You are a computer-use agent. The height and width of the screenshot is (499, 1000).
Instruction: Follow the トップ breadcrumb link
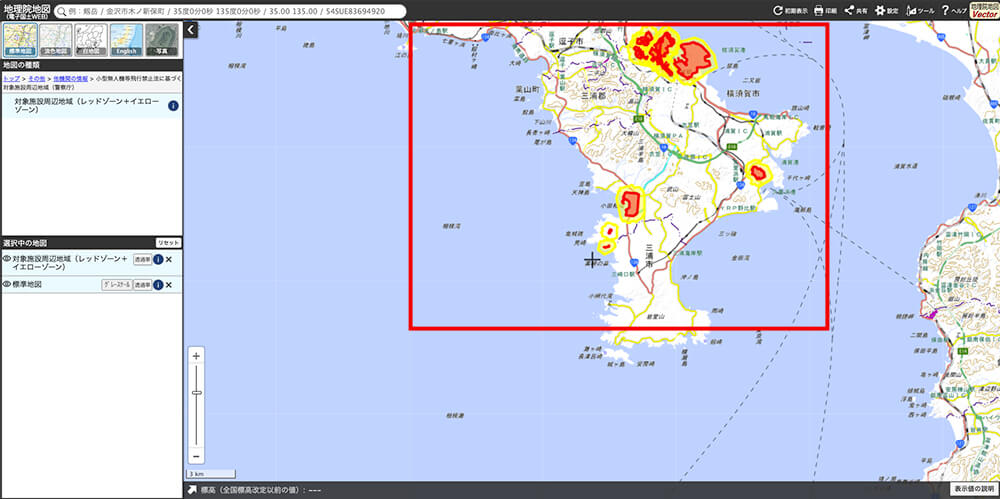click(x=10, y=77)
